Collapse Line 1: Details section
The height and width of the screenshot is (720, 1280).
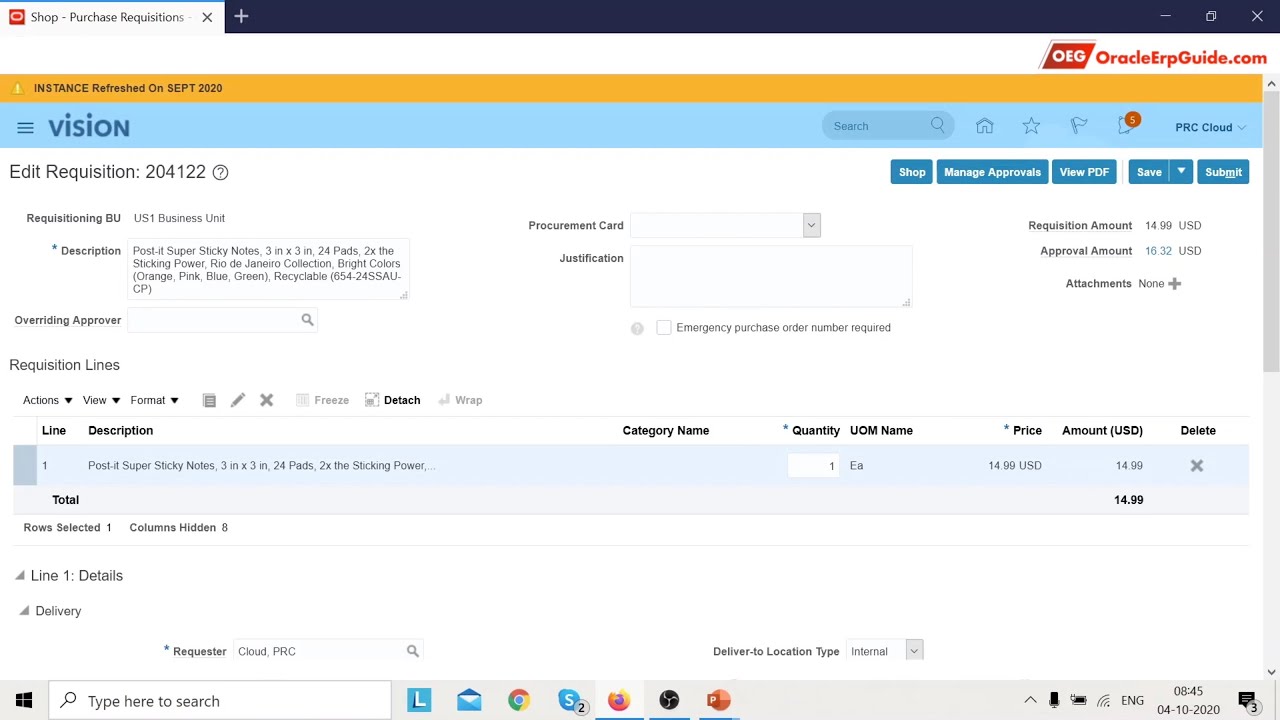tap(19, 575)
